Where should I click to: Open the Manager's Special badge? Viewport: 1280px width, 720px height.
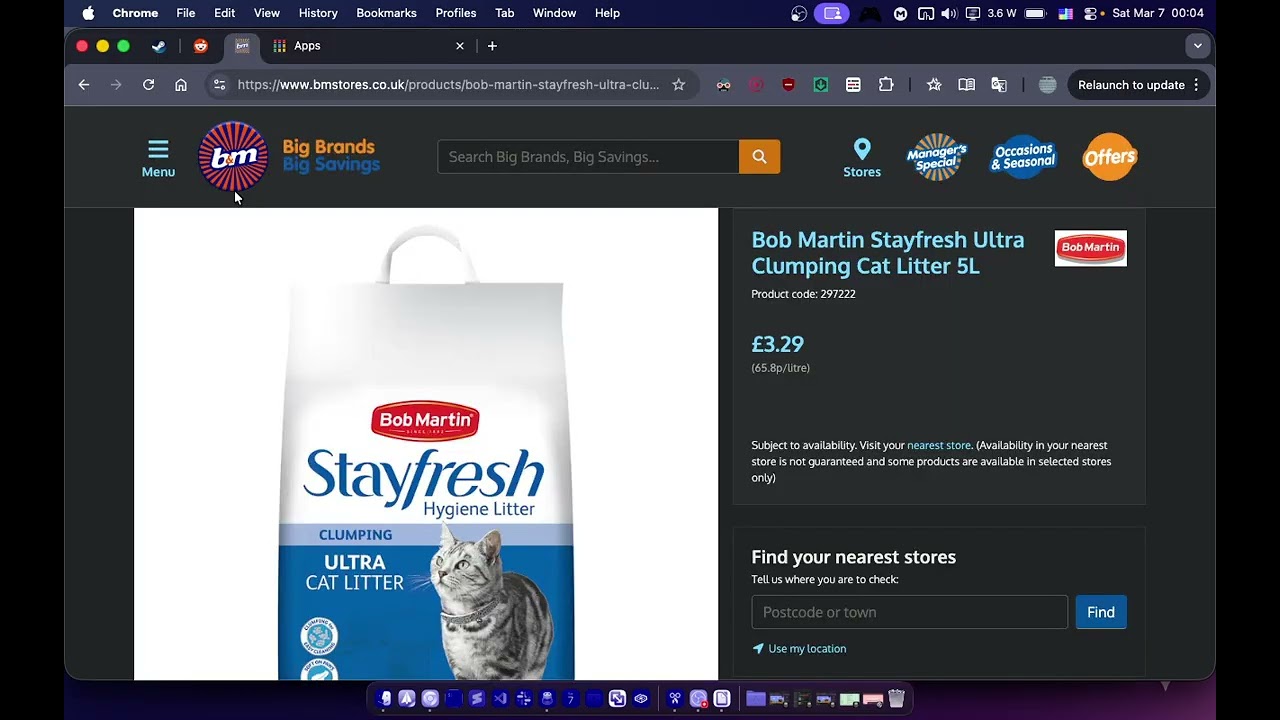[x=937, y=157]
